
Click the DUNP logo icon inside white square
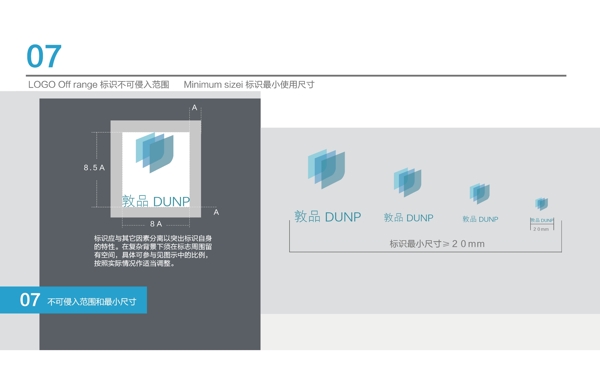coord(155,152)
